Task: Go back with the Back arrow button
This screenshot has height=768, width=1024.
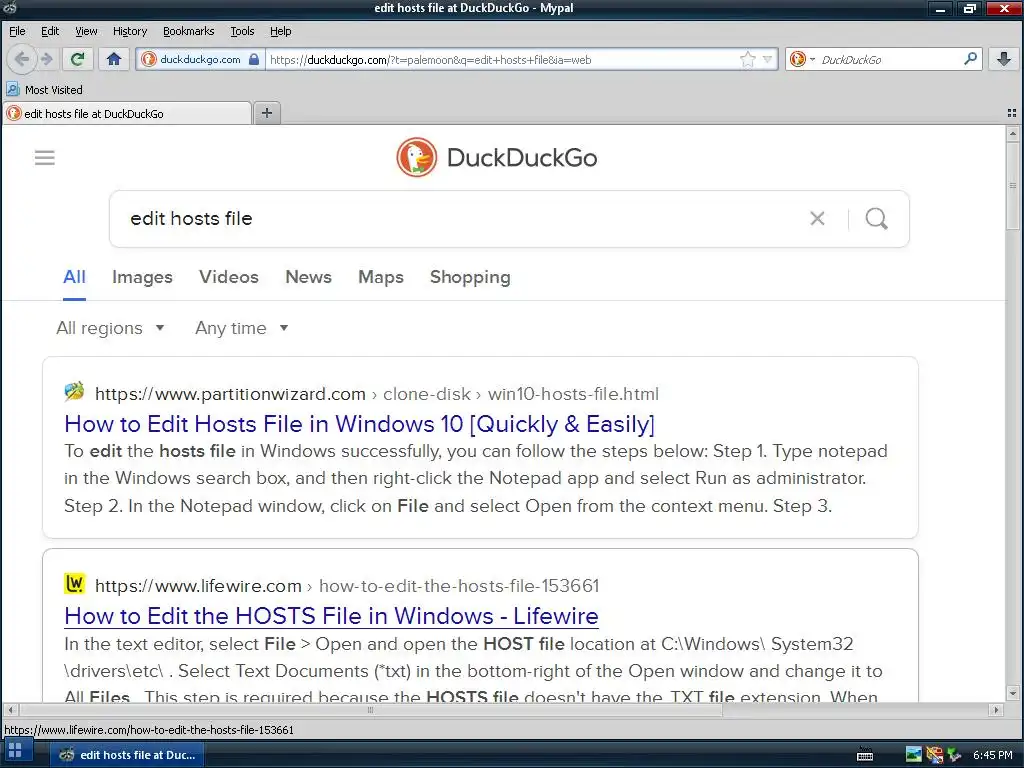Action: tap(21, 59)
